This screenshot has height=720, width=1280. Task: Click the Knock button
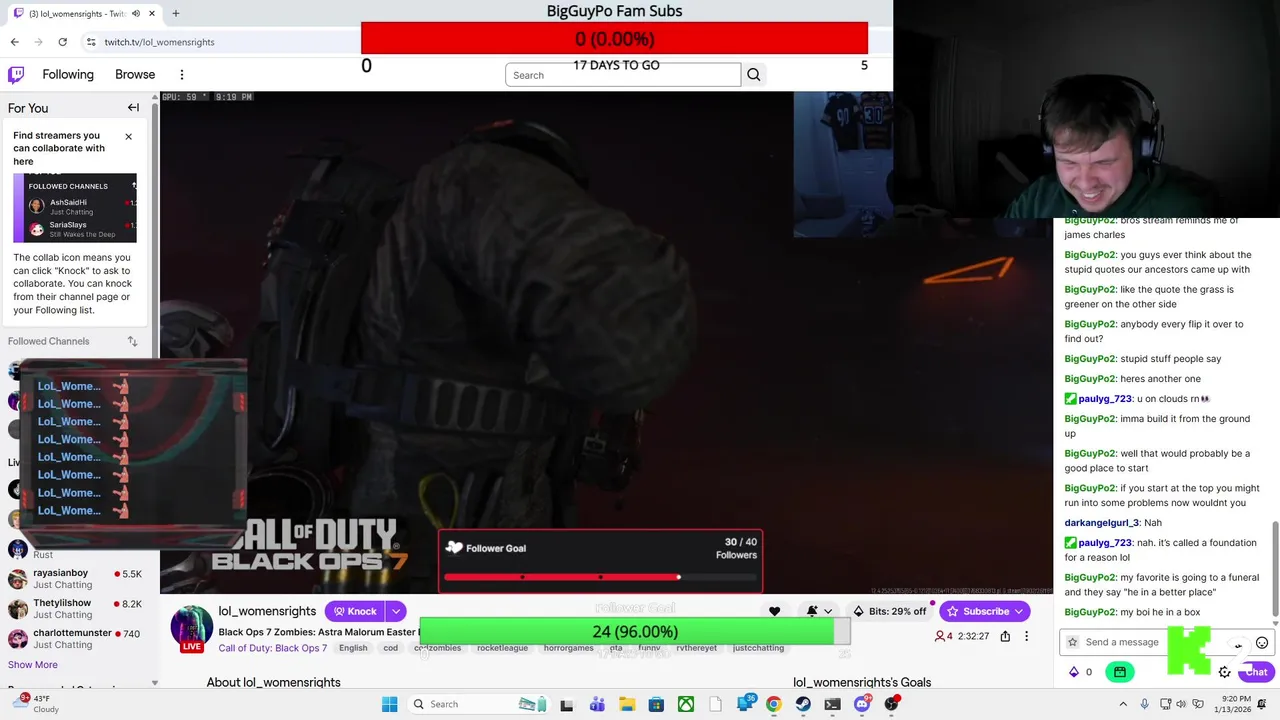coord(355,611)
